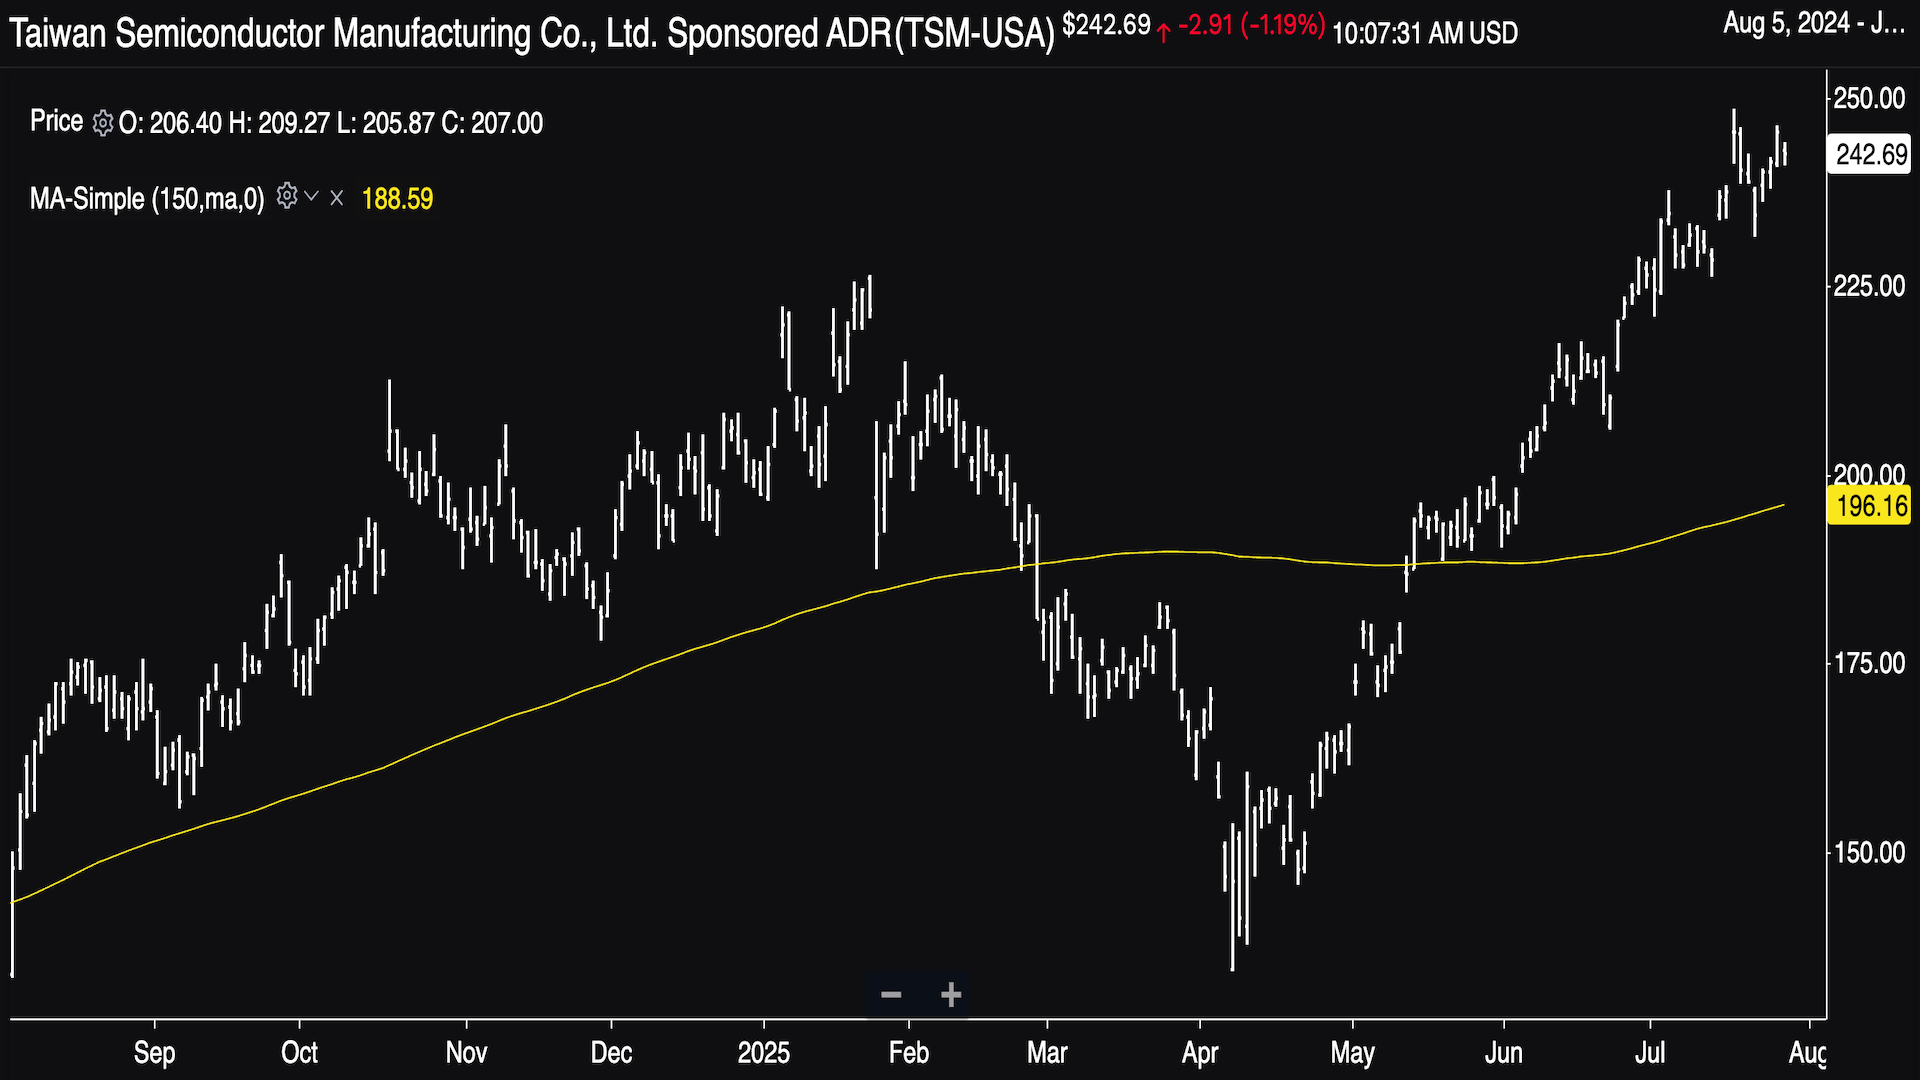Click the white 242.69 price axis tag
This screenshot has height=1080, width=1920.
[1869, 155]
